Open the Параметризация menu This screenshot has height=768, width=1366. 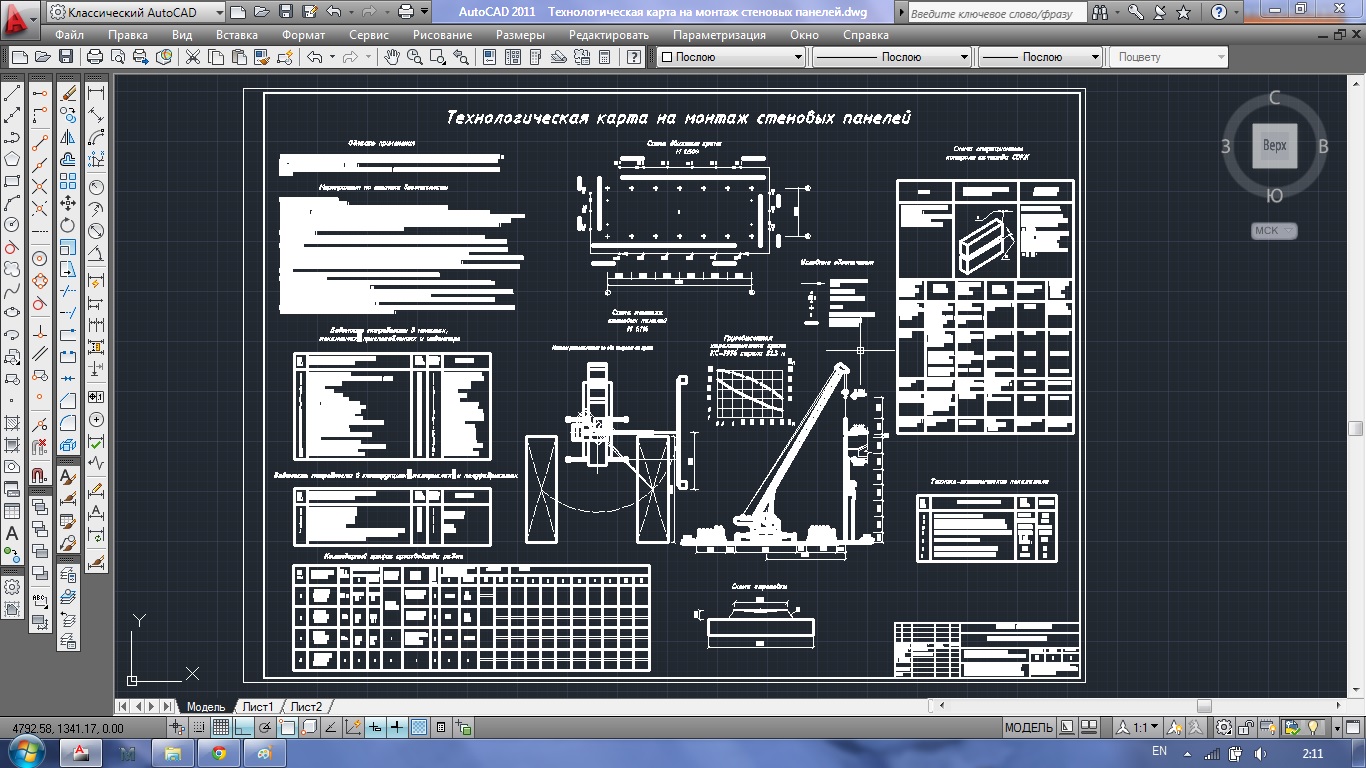[719, 34]
